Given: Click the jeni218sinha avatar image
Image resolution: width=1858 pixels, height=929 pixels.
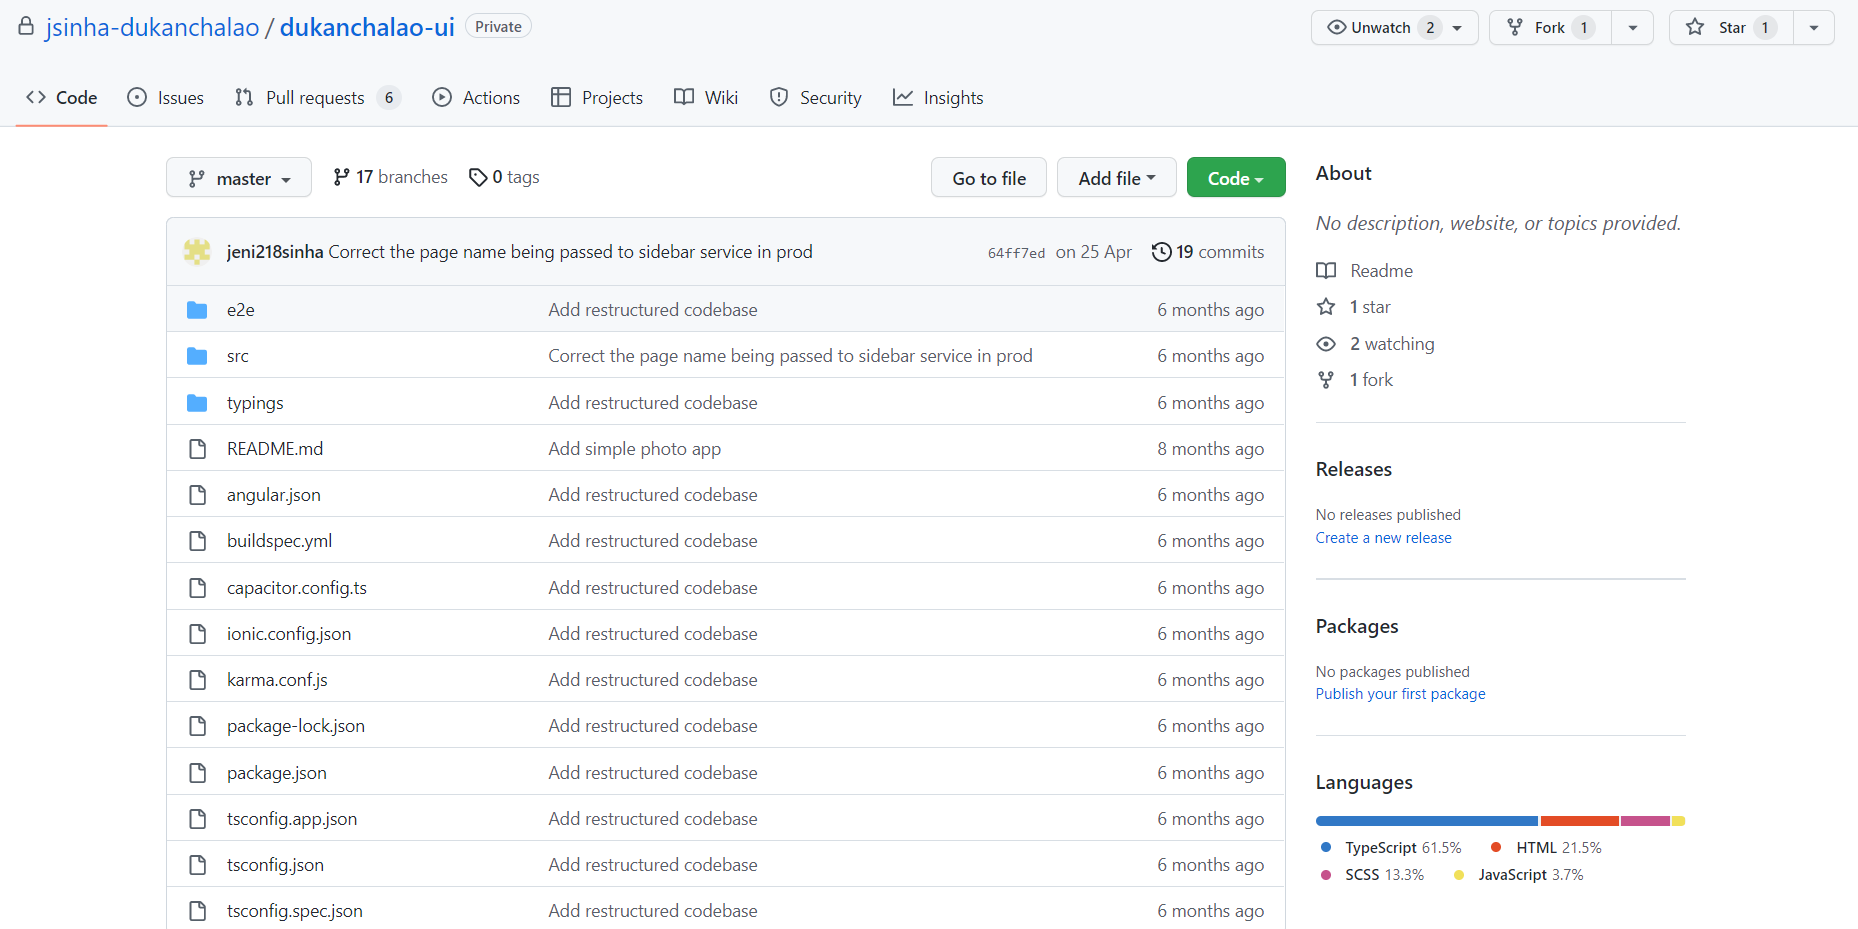Looking at the screenshot, I should pos(196,251).
